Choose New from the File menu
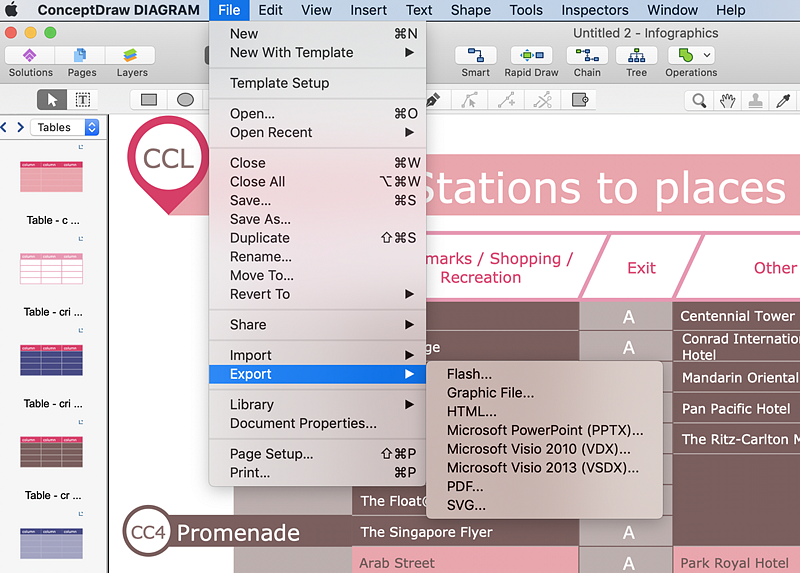 tap(317, 34)
